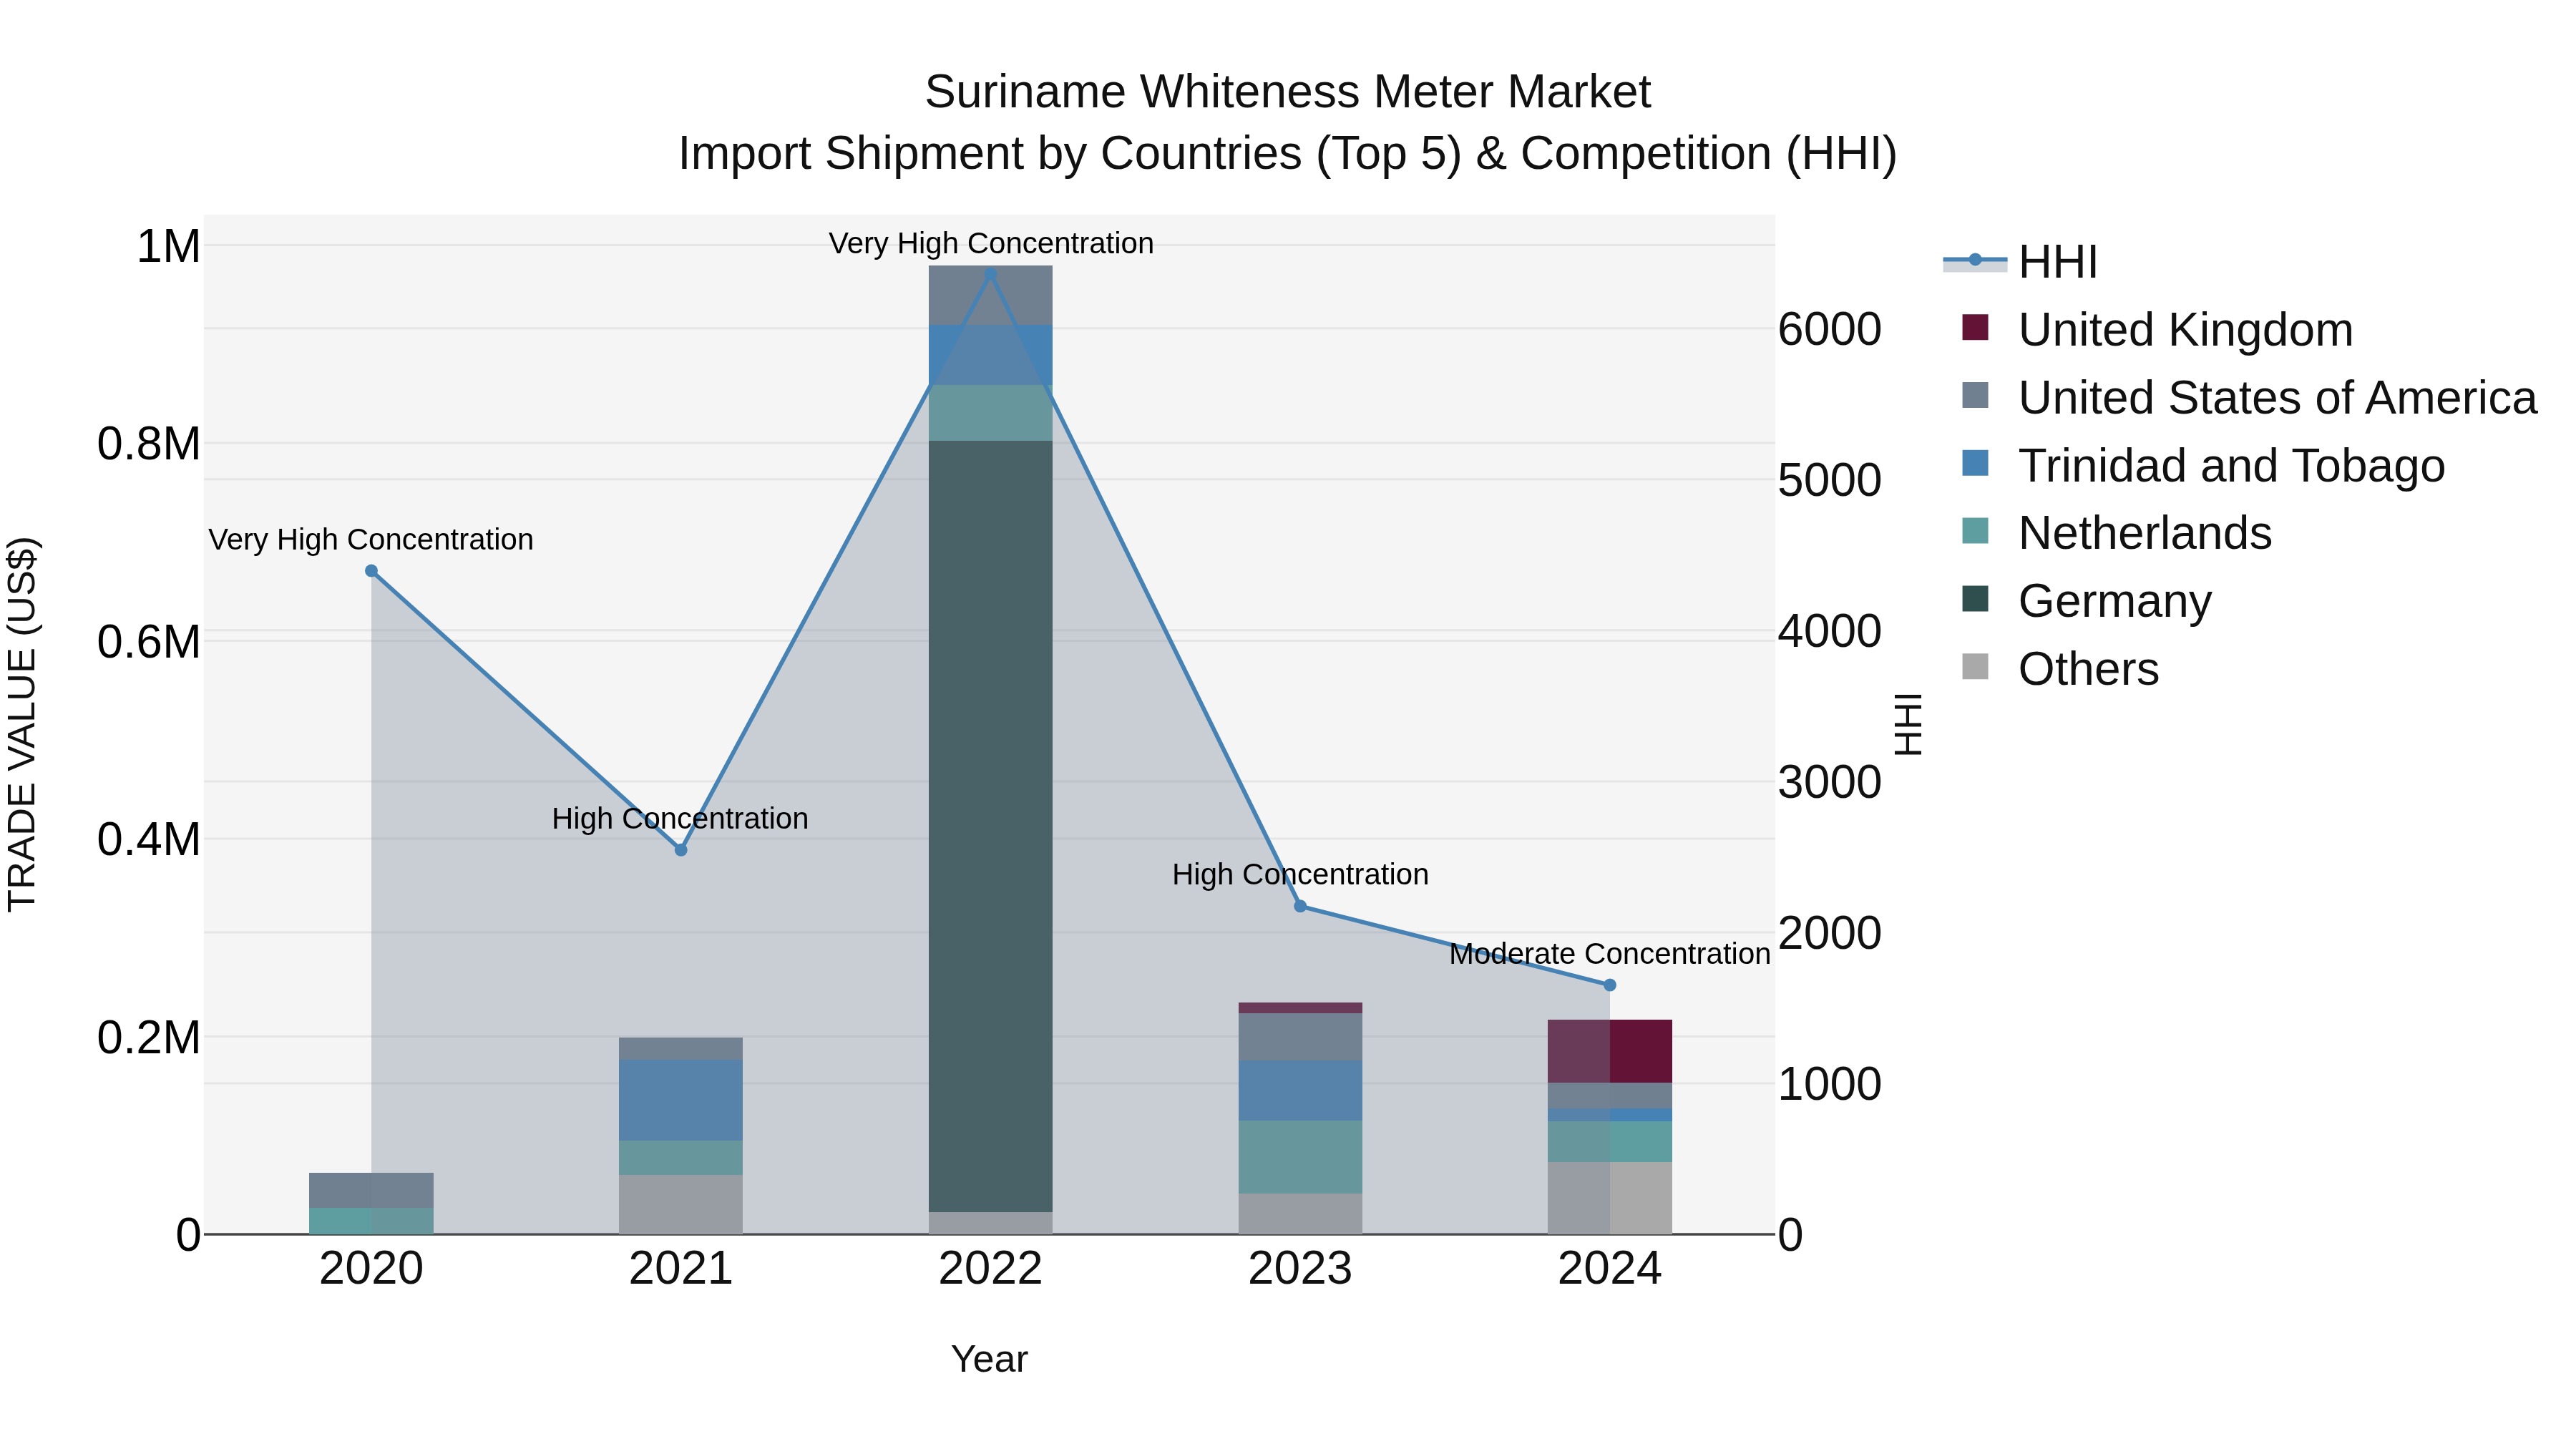Screen dimensions: 2576x1449
Task: Click 'Very High Concentration' label above 2020
Action: [x=371, y=539]
